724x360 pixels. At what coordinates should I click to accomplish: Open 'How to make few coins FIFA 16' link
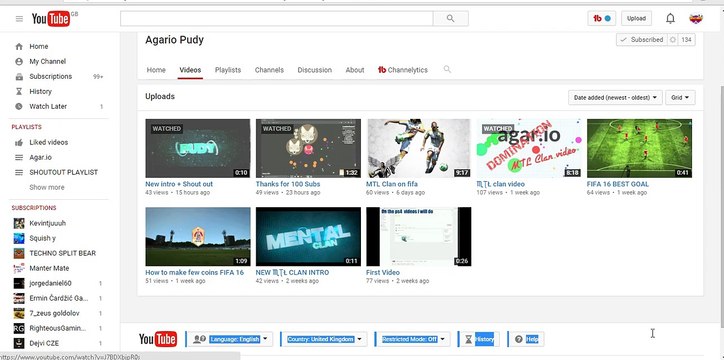point(194,273)
